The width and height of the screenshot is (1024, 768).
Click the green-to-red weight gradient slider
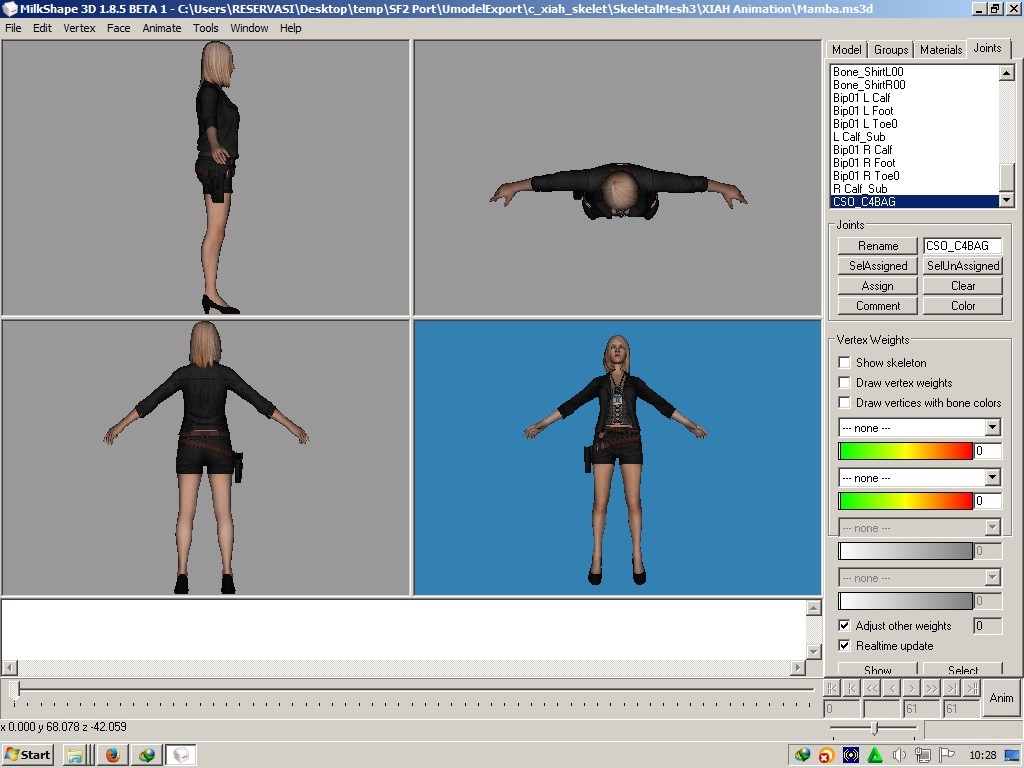click(x=905, y=451)
